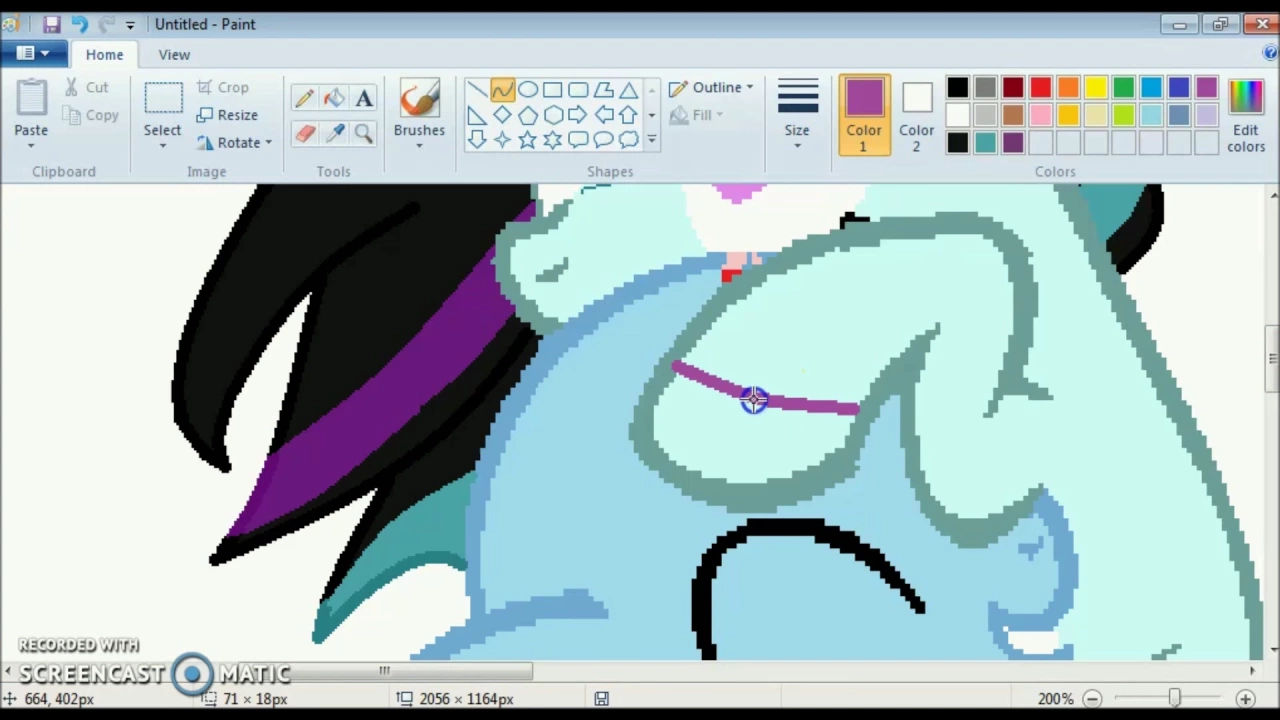The width and height of the screenshot is (1280, 720).
Task: Switch to the Home tab
Action: coord(104,55)
